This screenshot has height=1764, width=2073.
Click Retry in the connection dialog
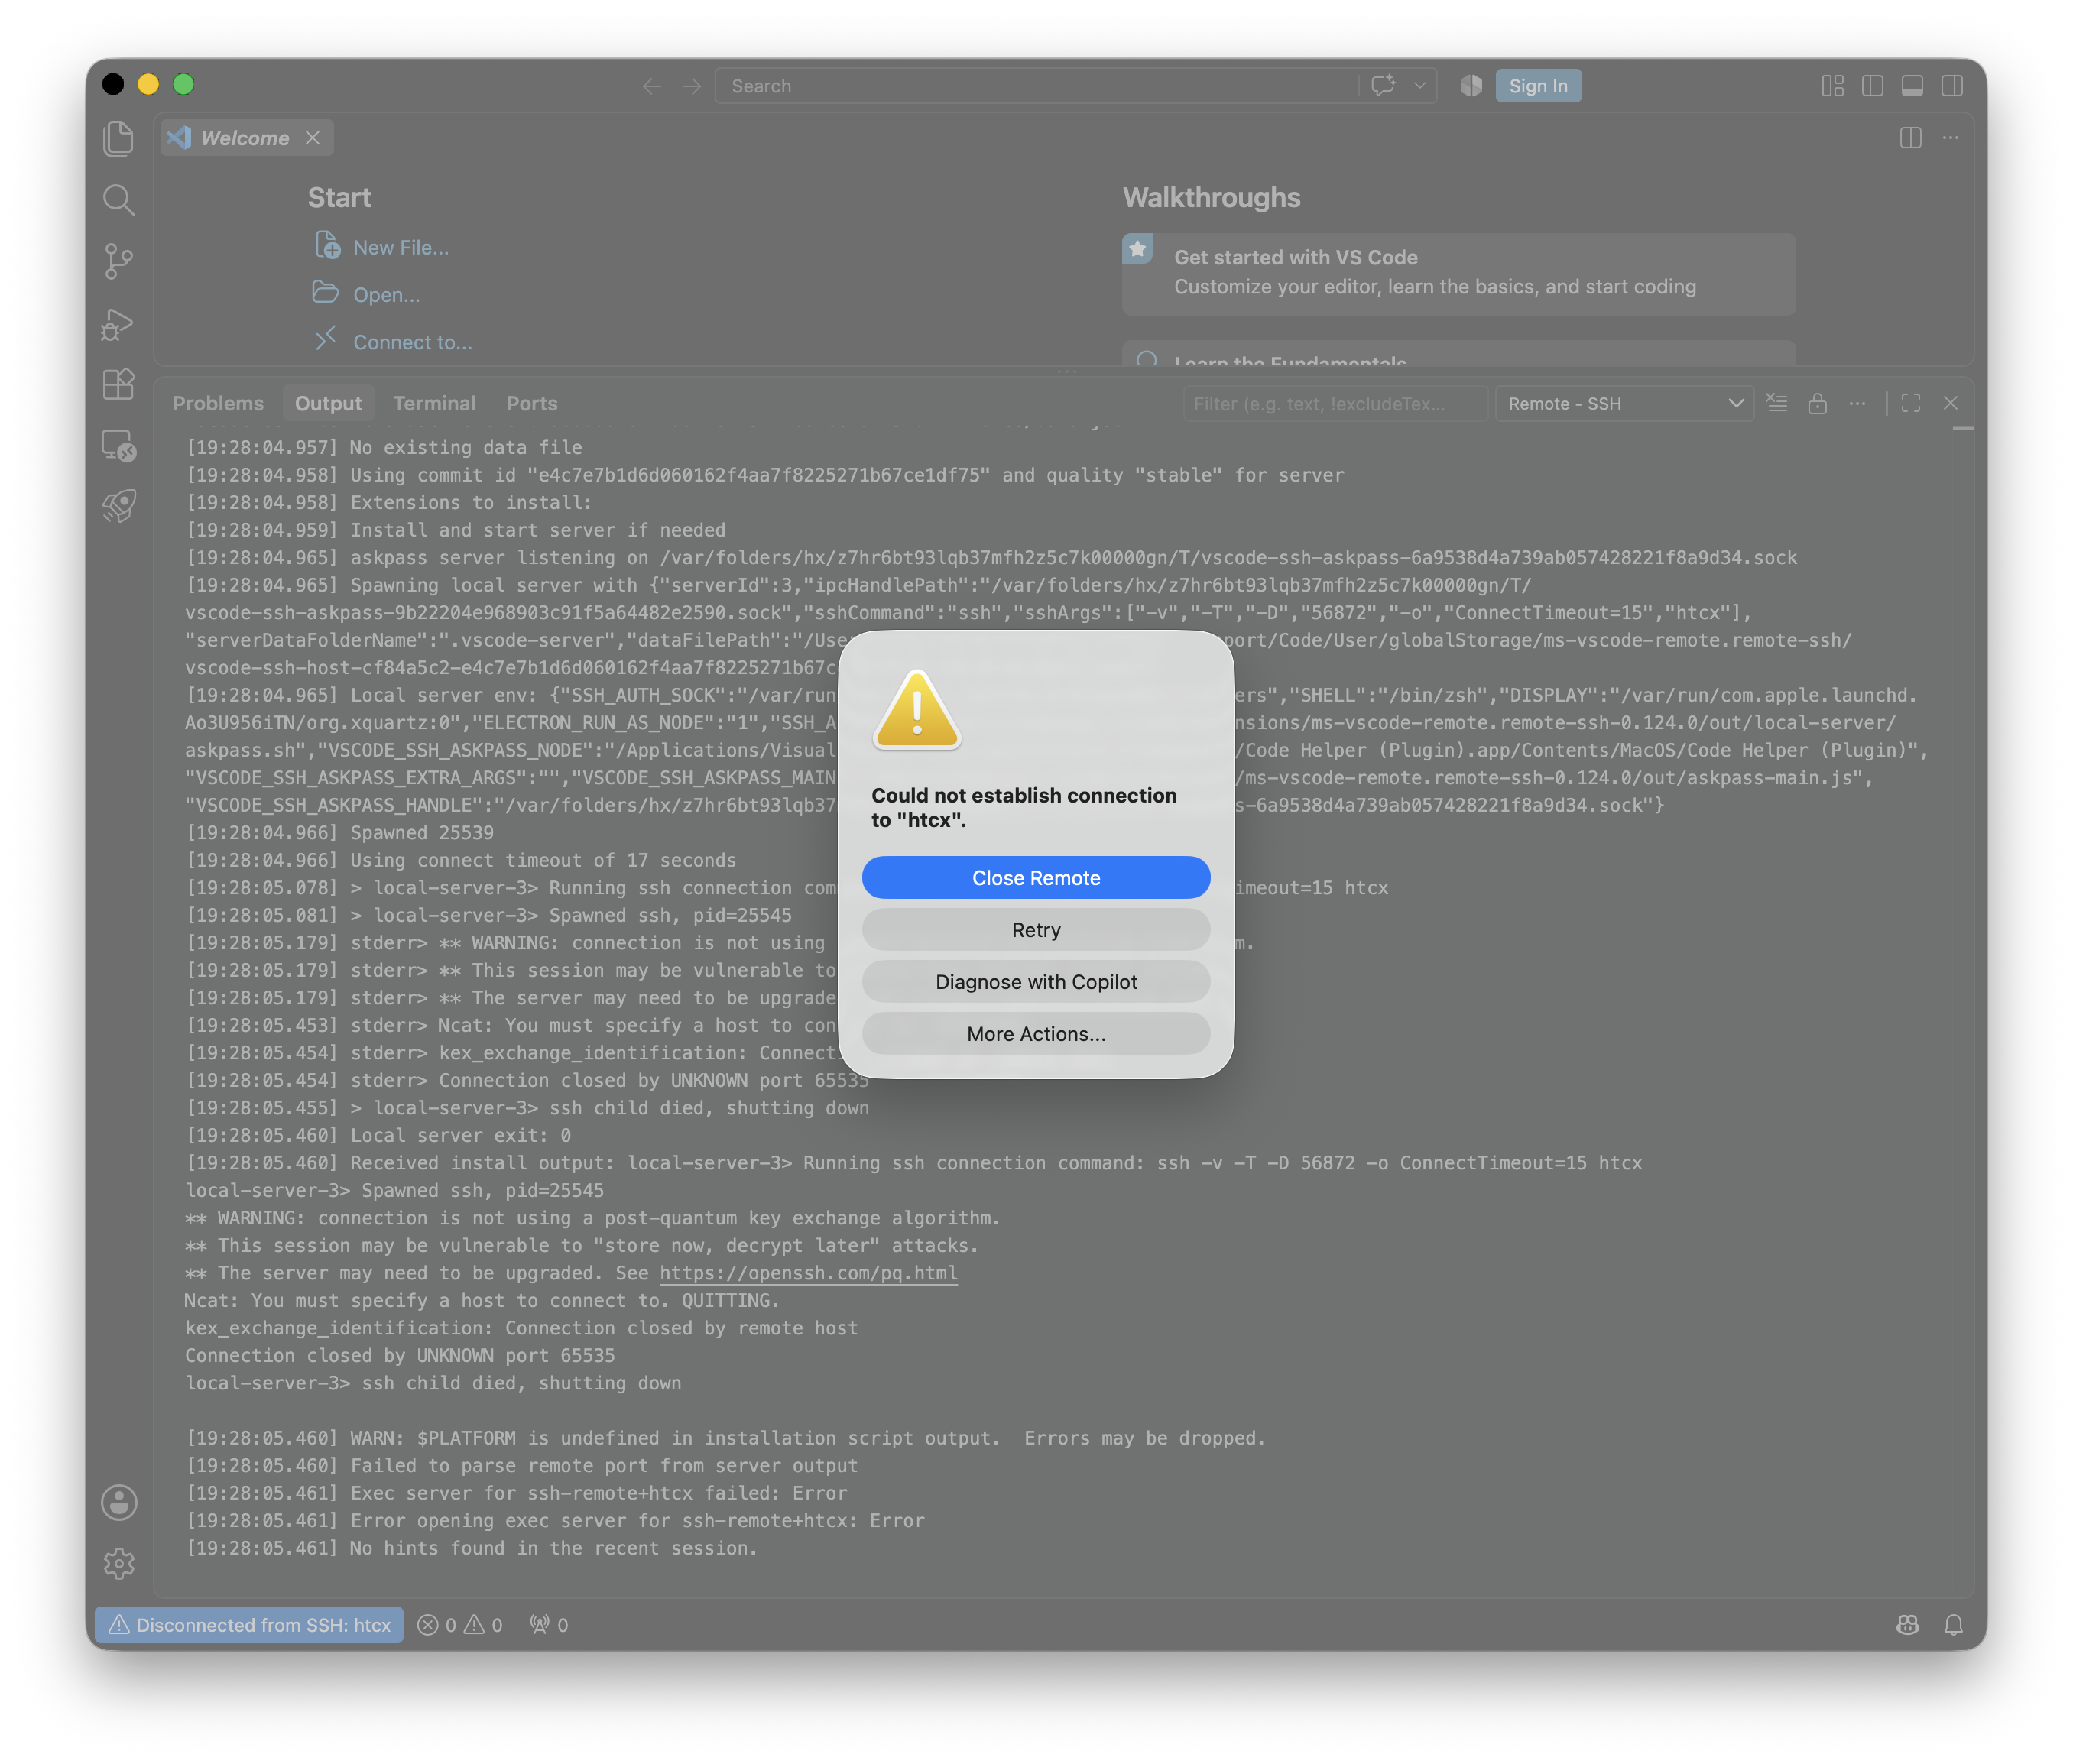(1036, 930)
